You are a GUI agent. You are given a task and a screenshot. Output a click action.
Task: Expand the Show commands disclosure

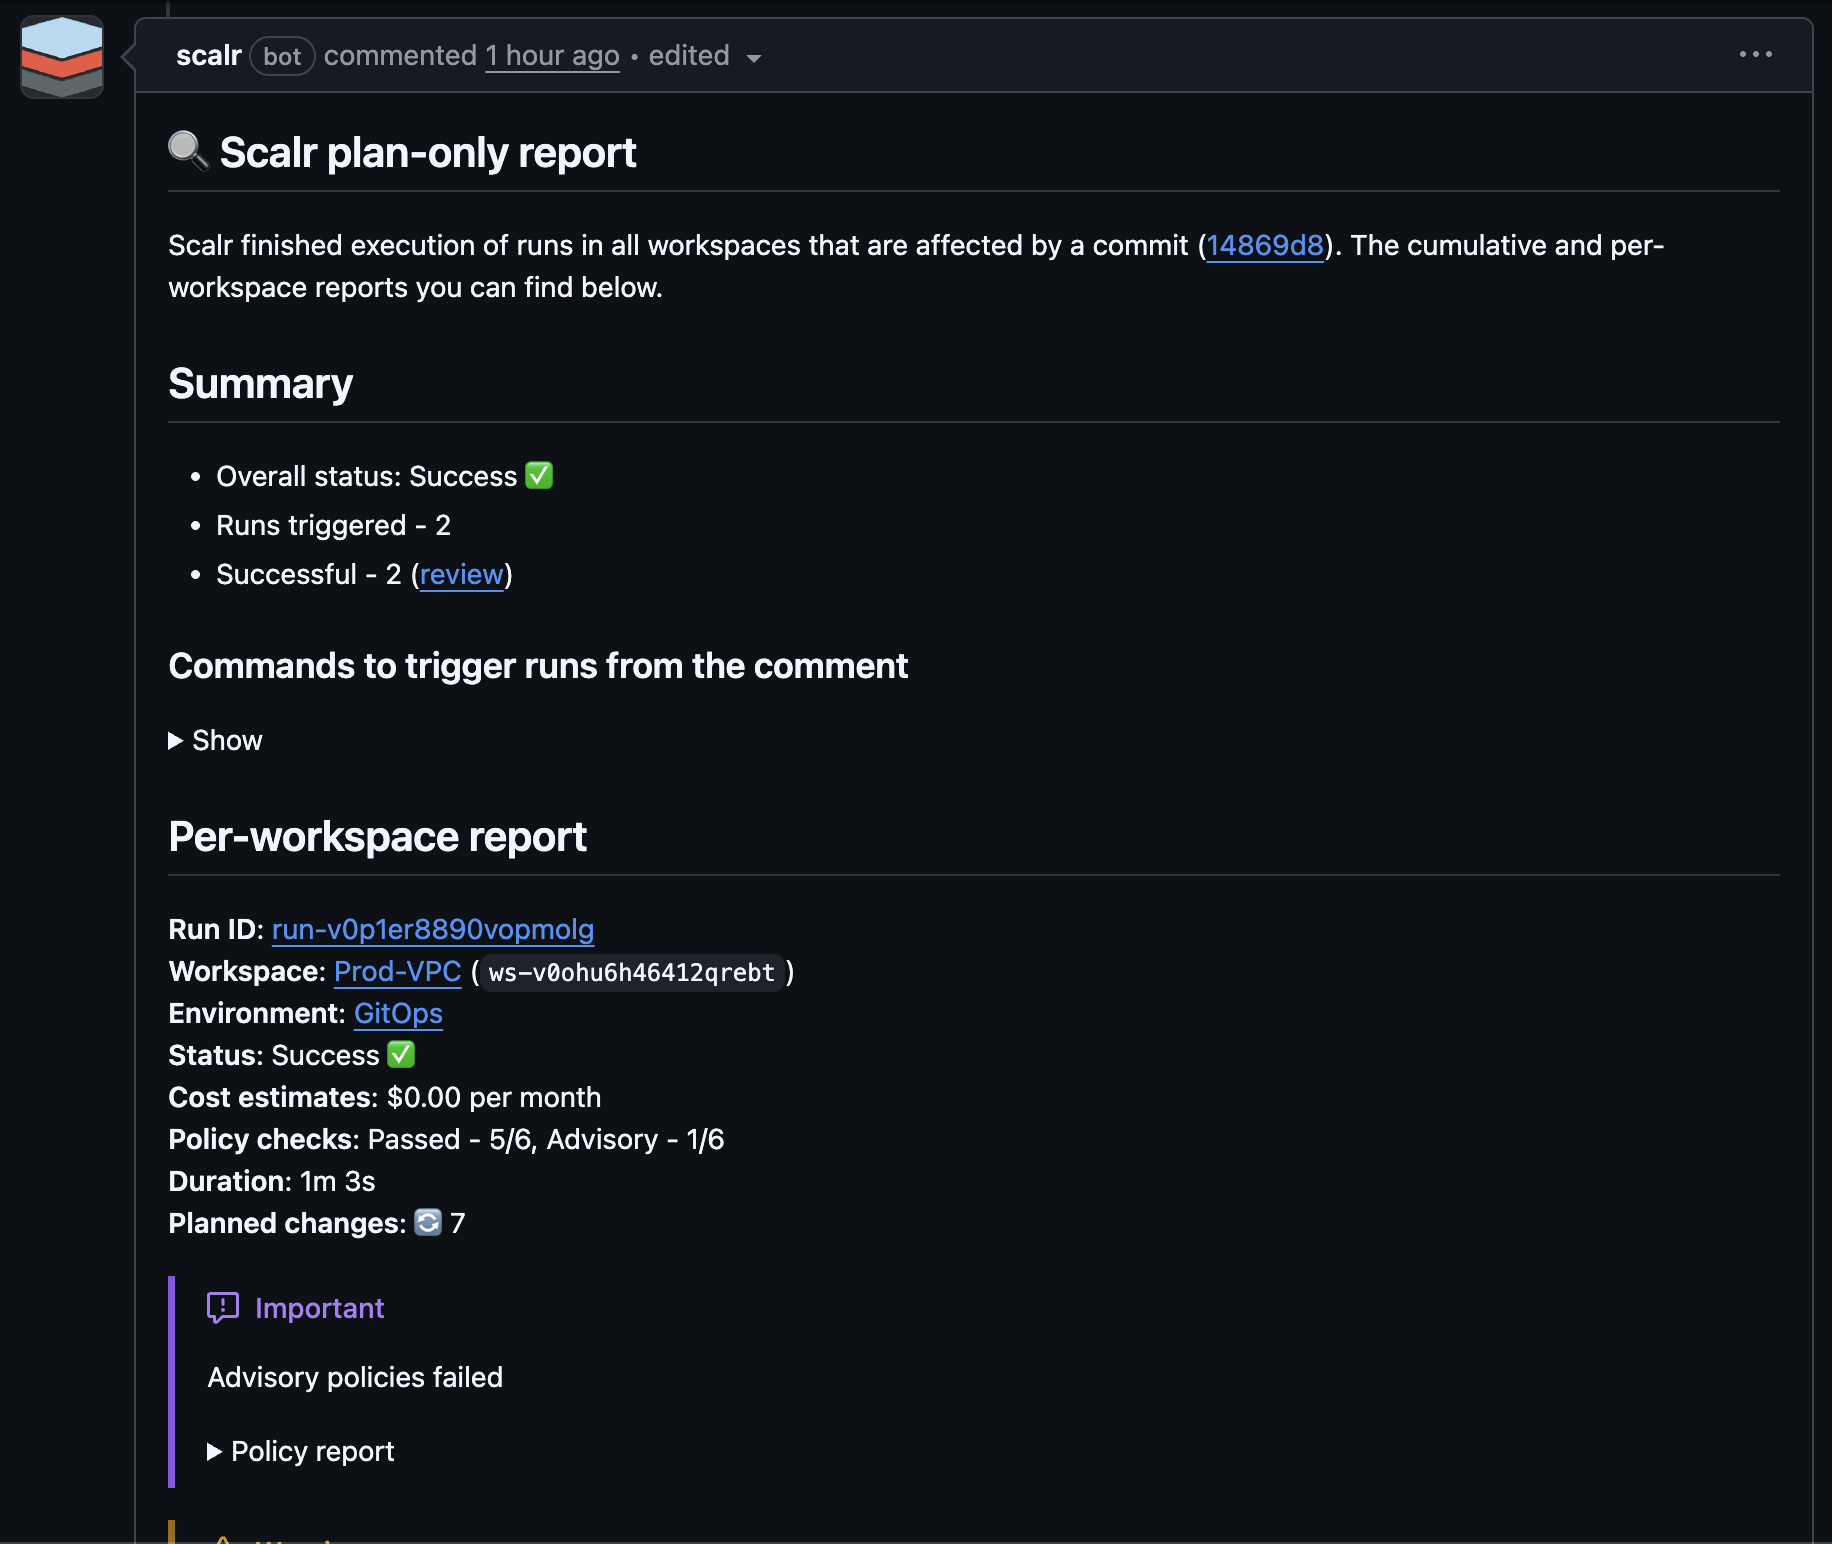click(x=215, y=740)
